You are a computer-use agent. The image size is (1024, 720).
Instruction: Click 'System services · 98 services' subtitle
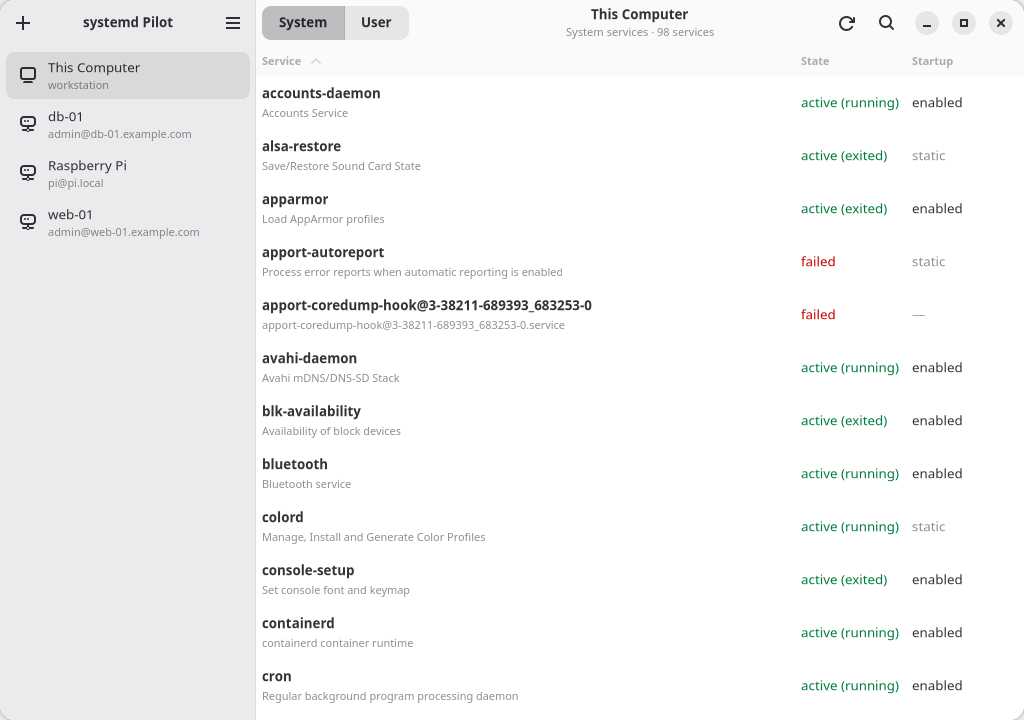coord(639,32)
